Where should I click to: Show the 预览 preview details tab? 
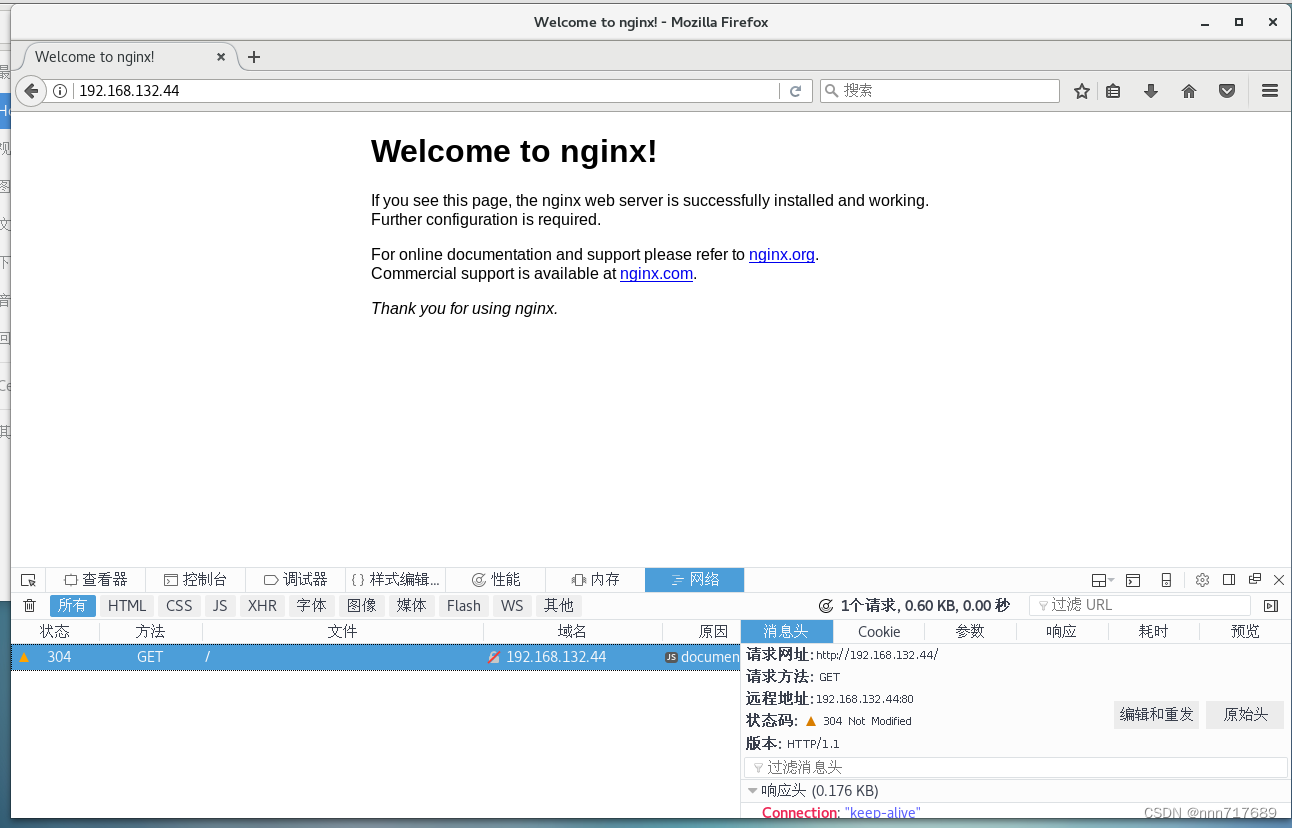click(1246, 632)
